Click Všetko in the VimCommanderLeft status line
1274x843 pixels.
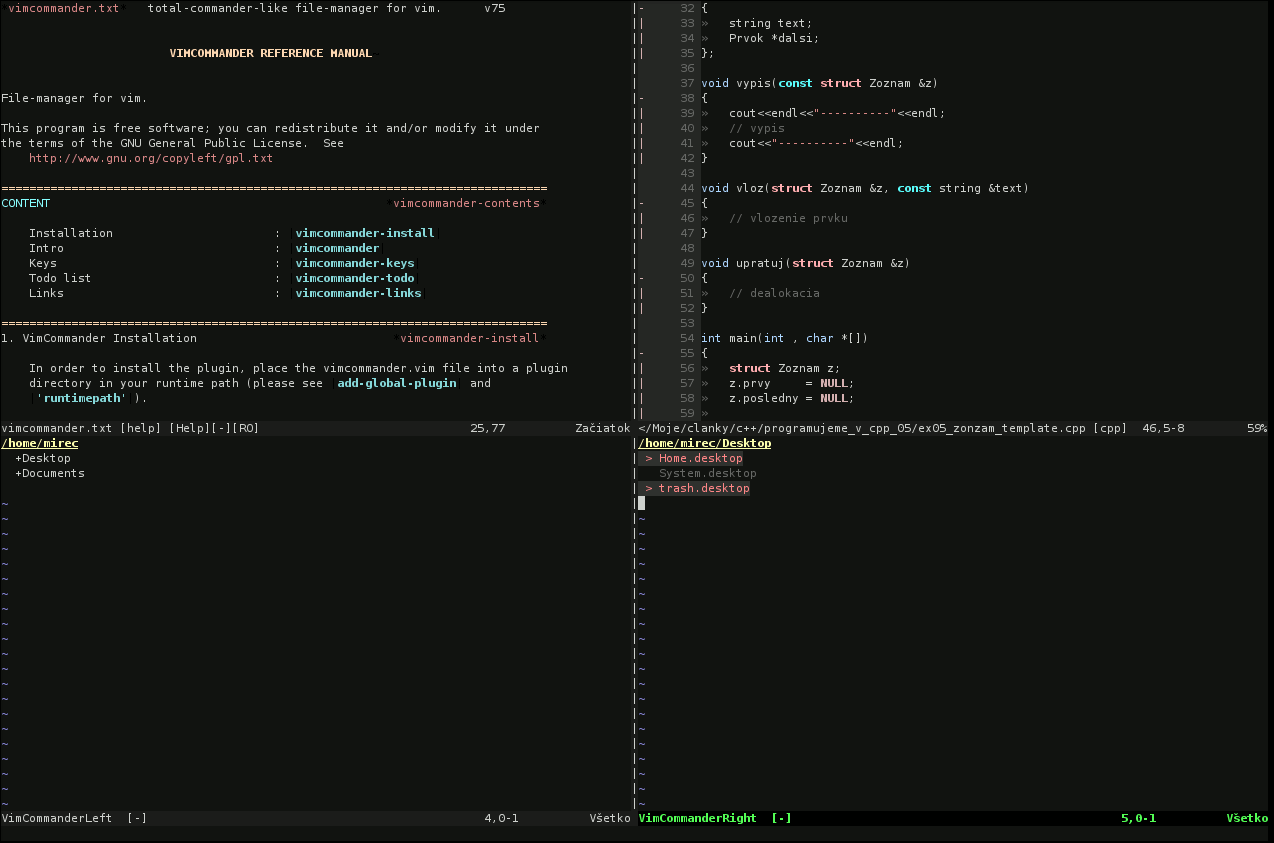click(610, 818)
